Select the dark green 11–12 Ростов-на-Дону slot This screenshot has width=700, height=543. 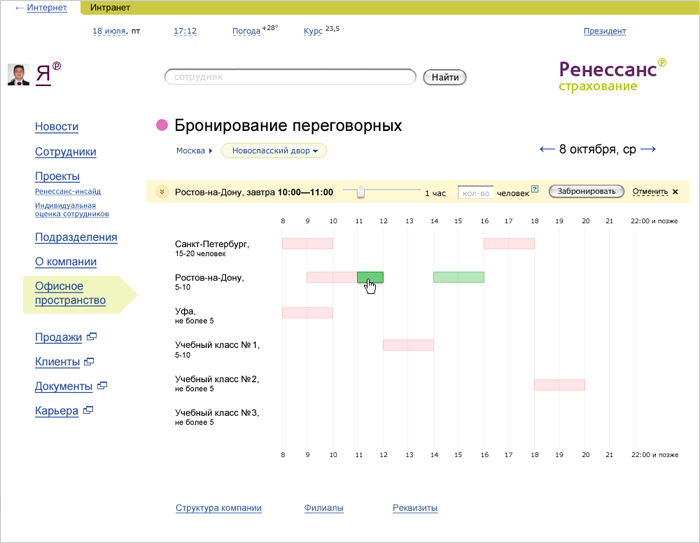(x=370, y=277)
